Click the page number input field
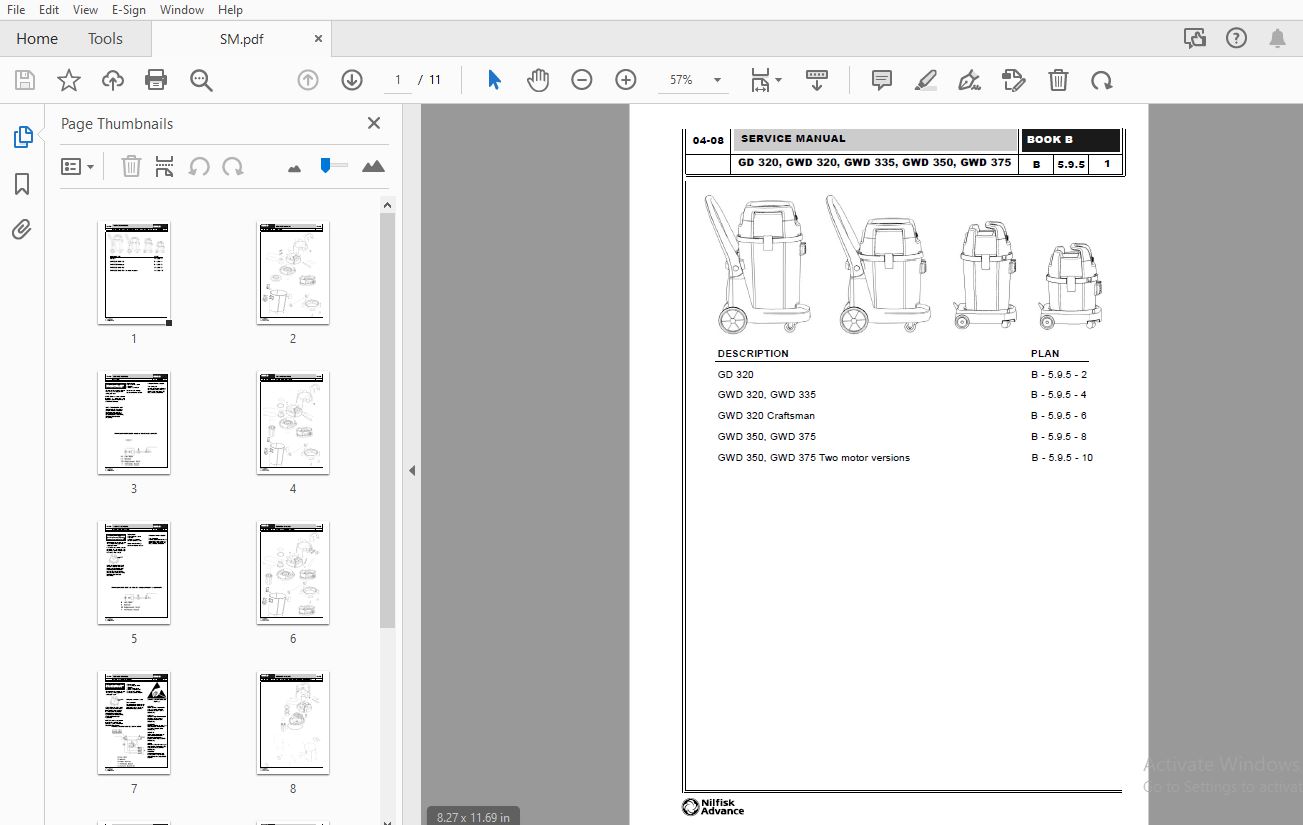 pos(397,80)
